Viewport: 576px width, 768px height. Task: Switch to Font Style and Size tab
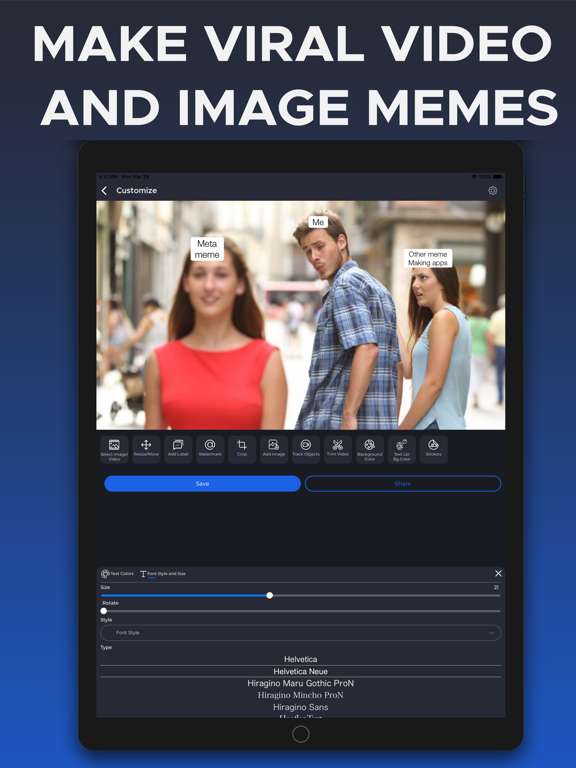pyautogui.click(x=163, y=574)
